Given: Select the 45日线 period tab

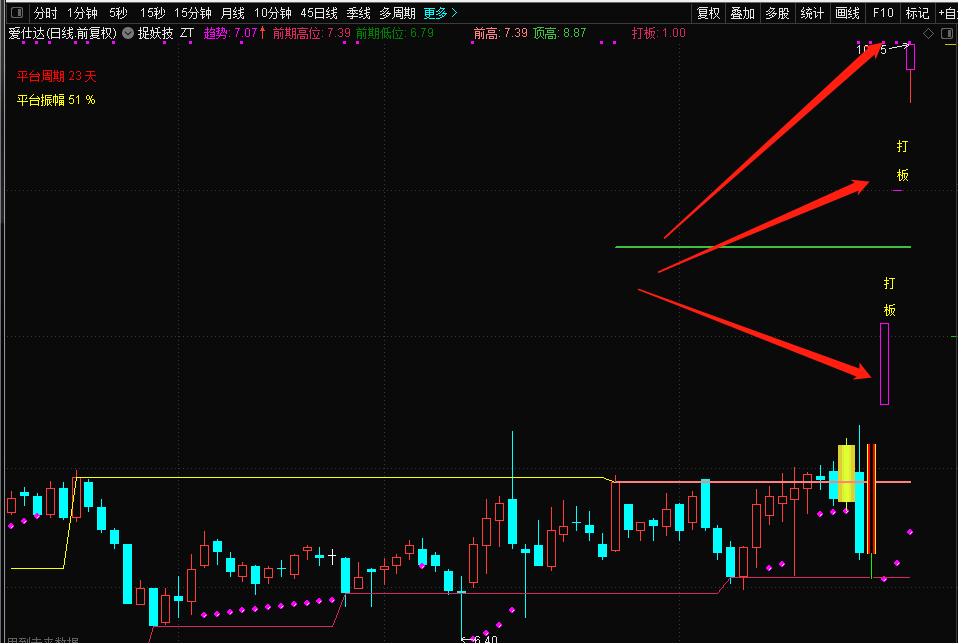Looking at the screenshot, I should click(x=319, y=13).
